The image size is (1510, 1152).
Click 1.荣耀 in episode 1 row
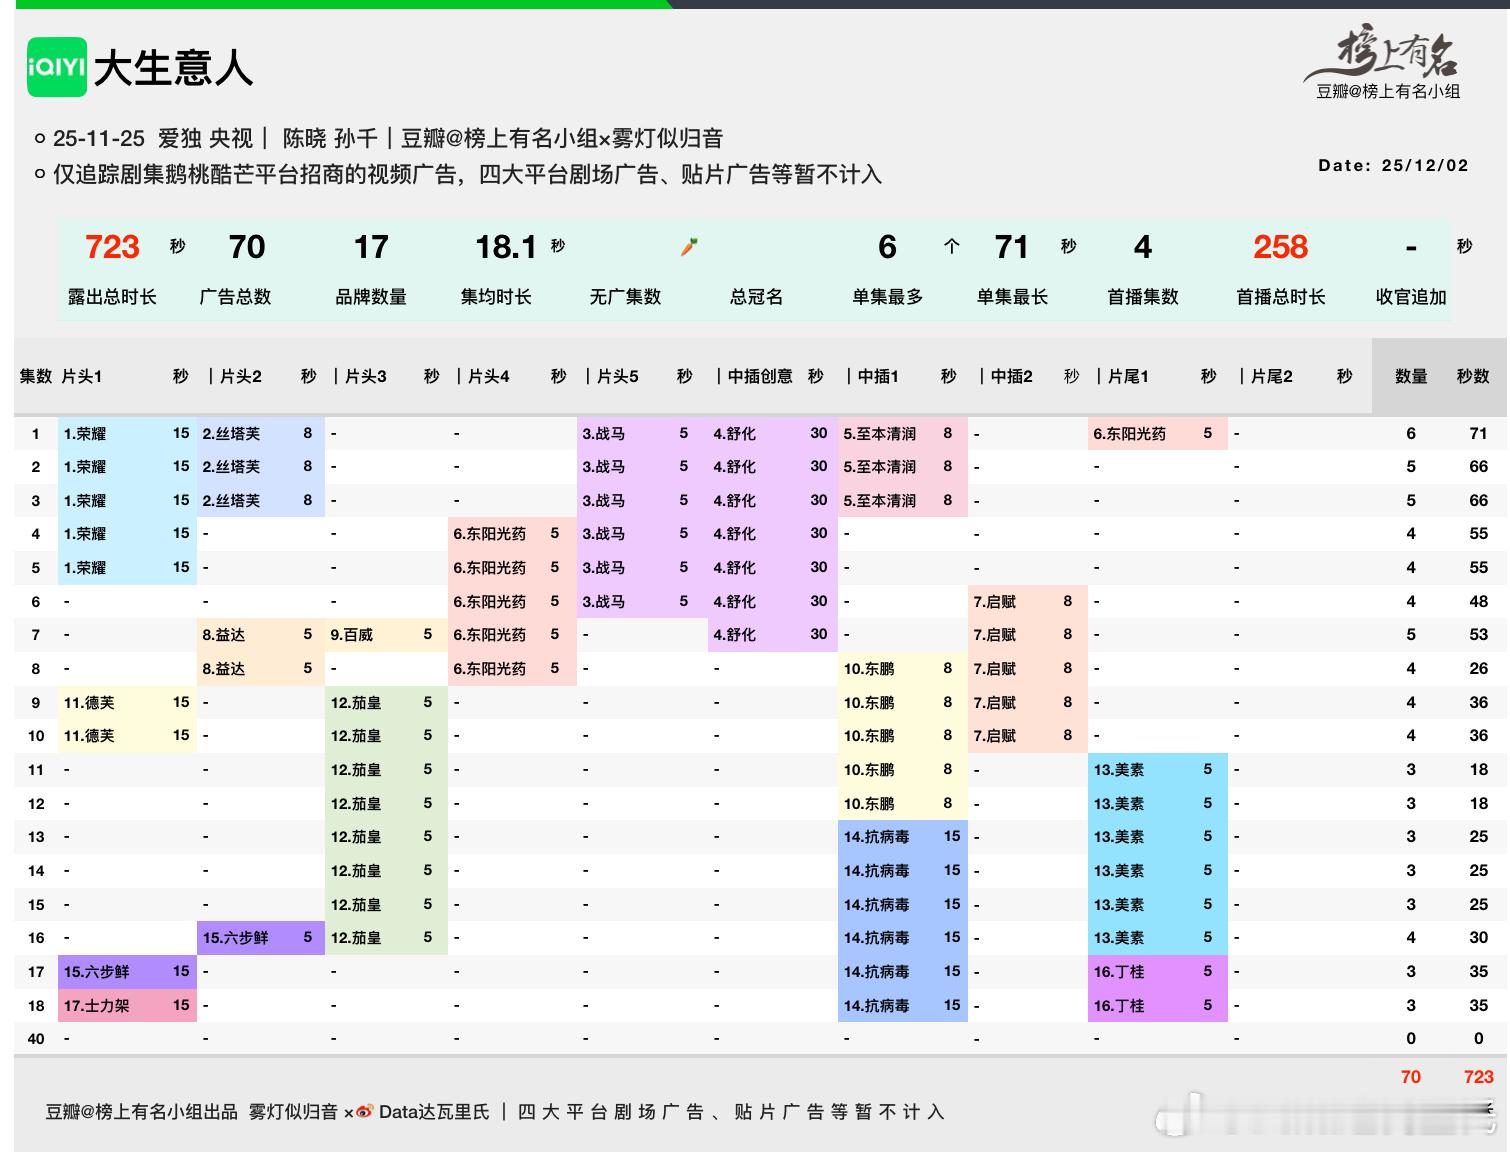pyautogui.click(x=85, y=434)
